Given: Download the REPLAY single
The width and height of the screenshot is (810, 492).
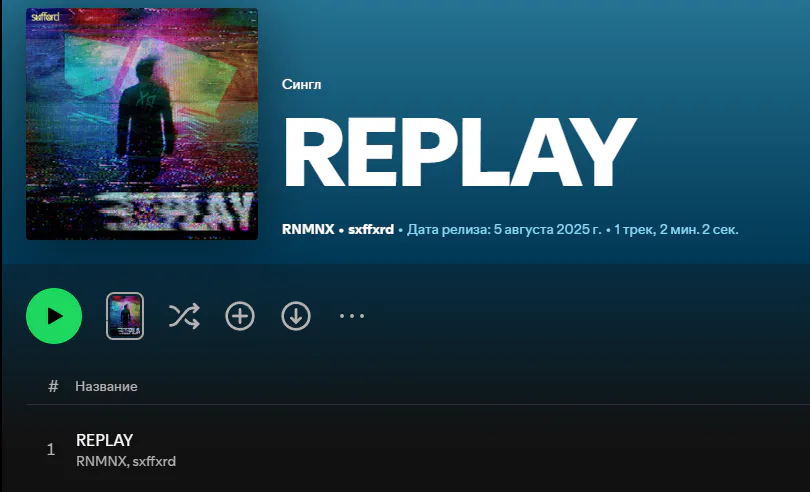Looking at the screenshot, I should (x=295, y=316).
